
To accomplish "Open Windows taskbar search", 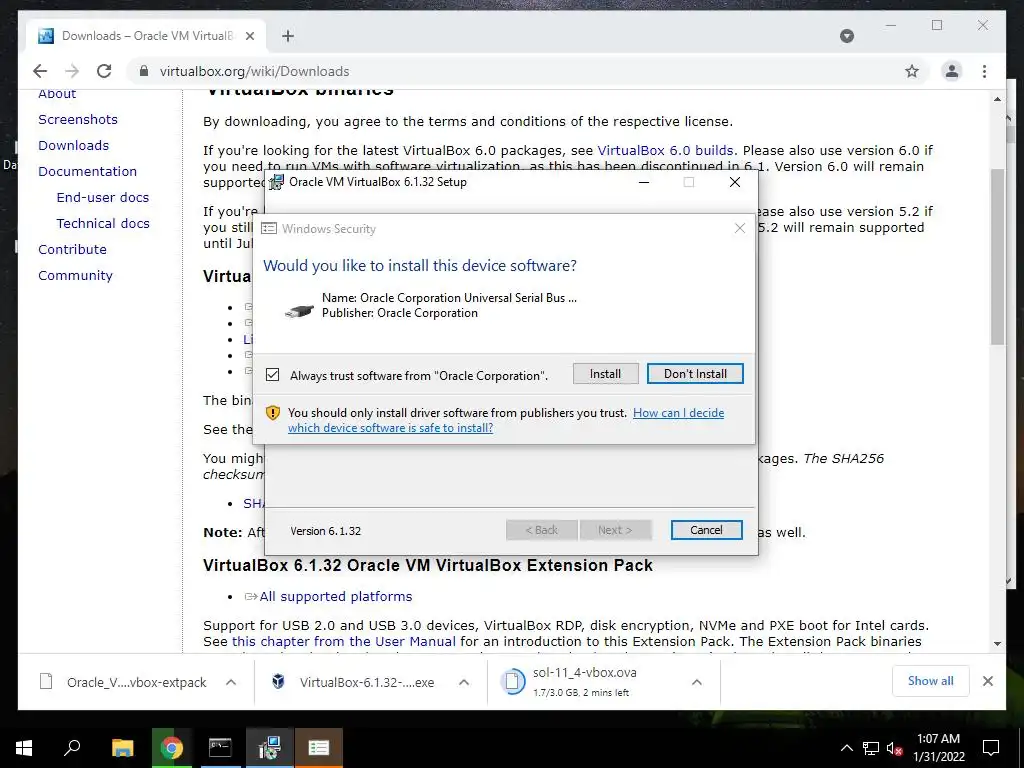I will click(71, 747).
